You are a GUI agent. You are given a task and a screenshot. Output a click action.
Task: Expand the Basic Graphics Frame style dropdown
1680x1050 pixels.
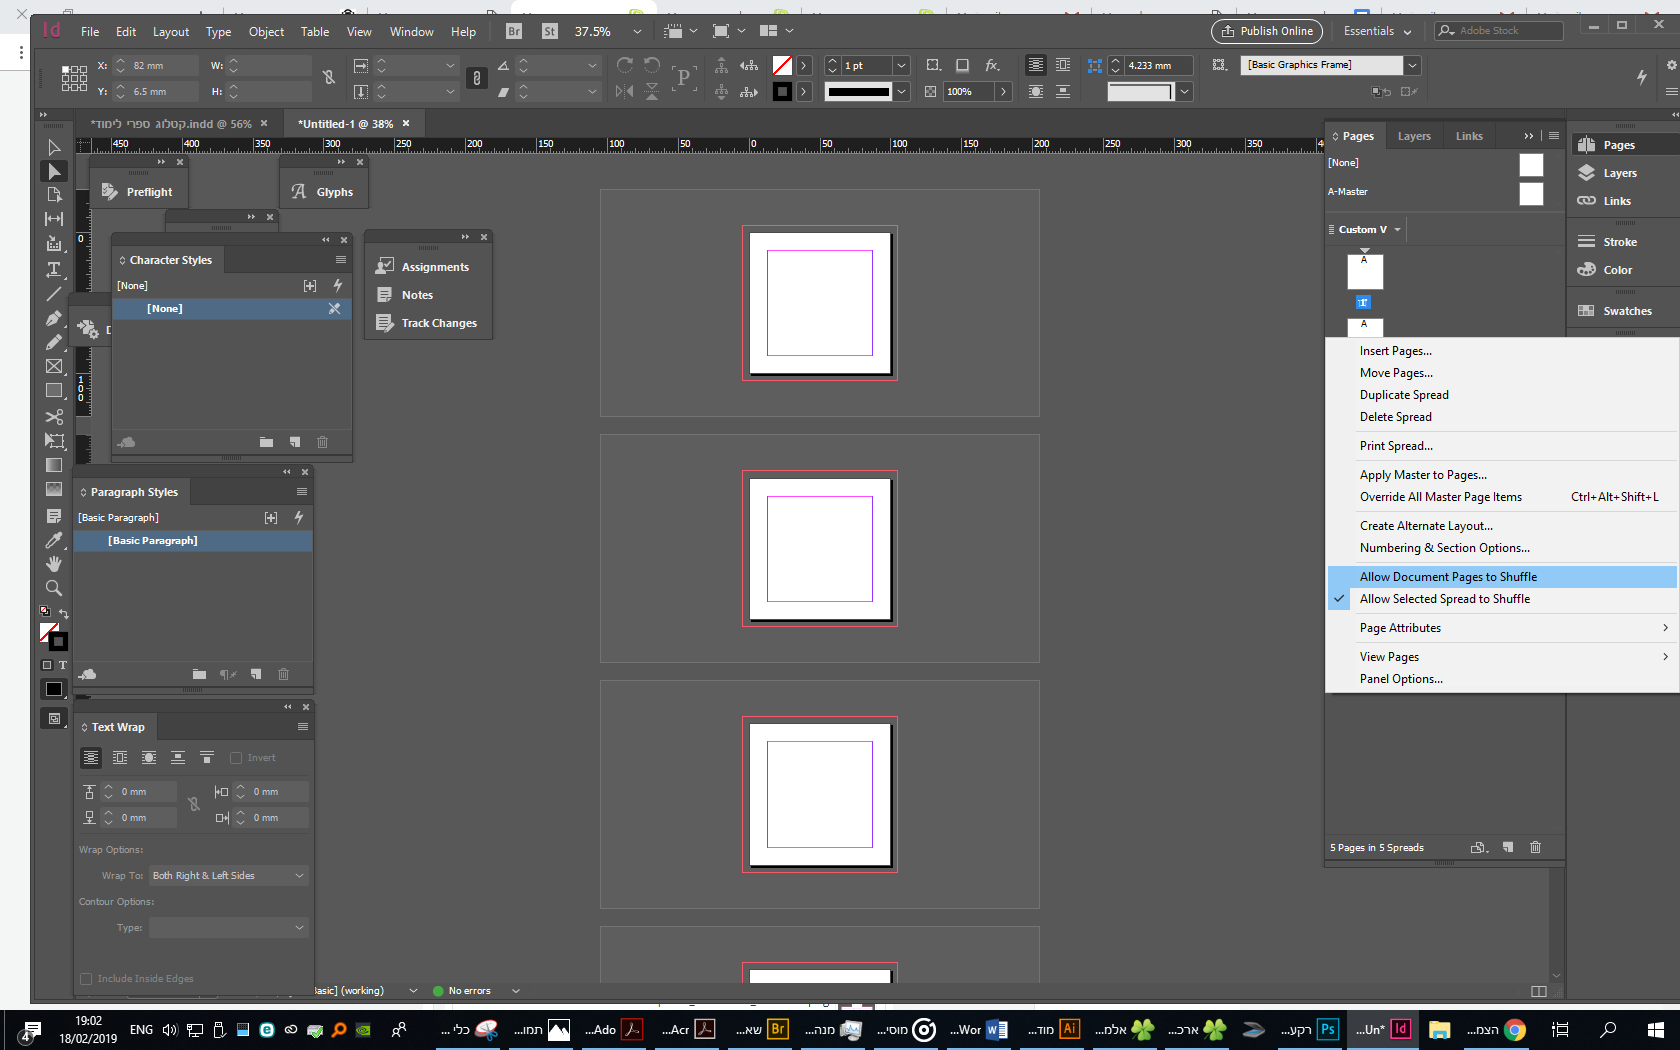pyautogui.click(x=1412, y=65)
